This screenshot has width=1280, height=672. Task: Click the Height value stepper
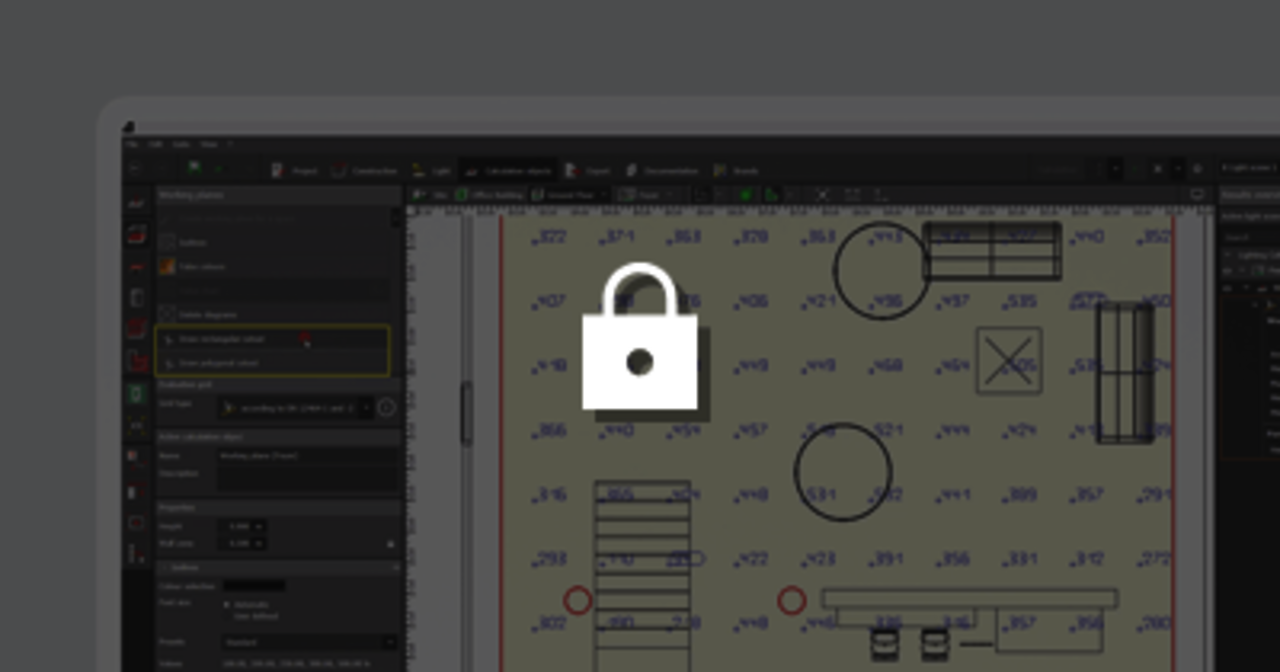(x=258, y=526)
